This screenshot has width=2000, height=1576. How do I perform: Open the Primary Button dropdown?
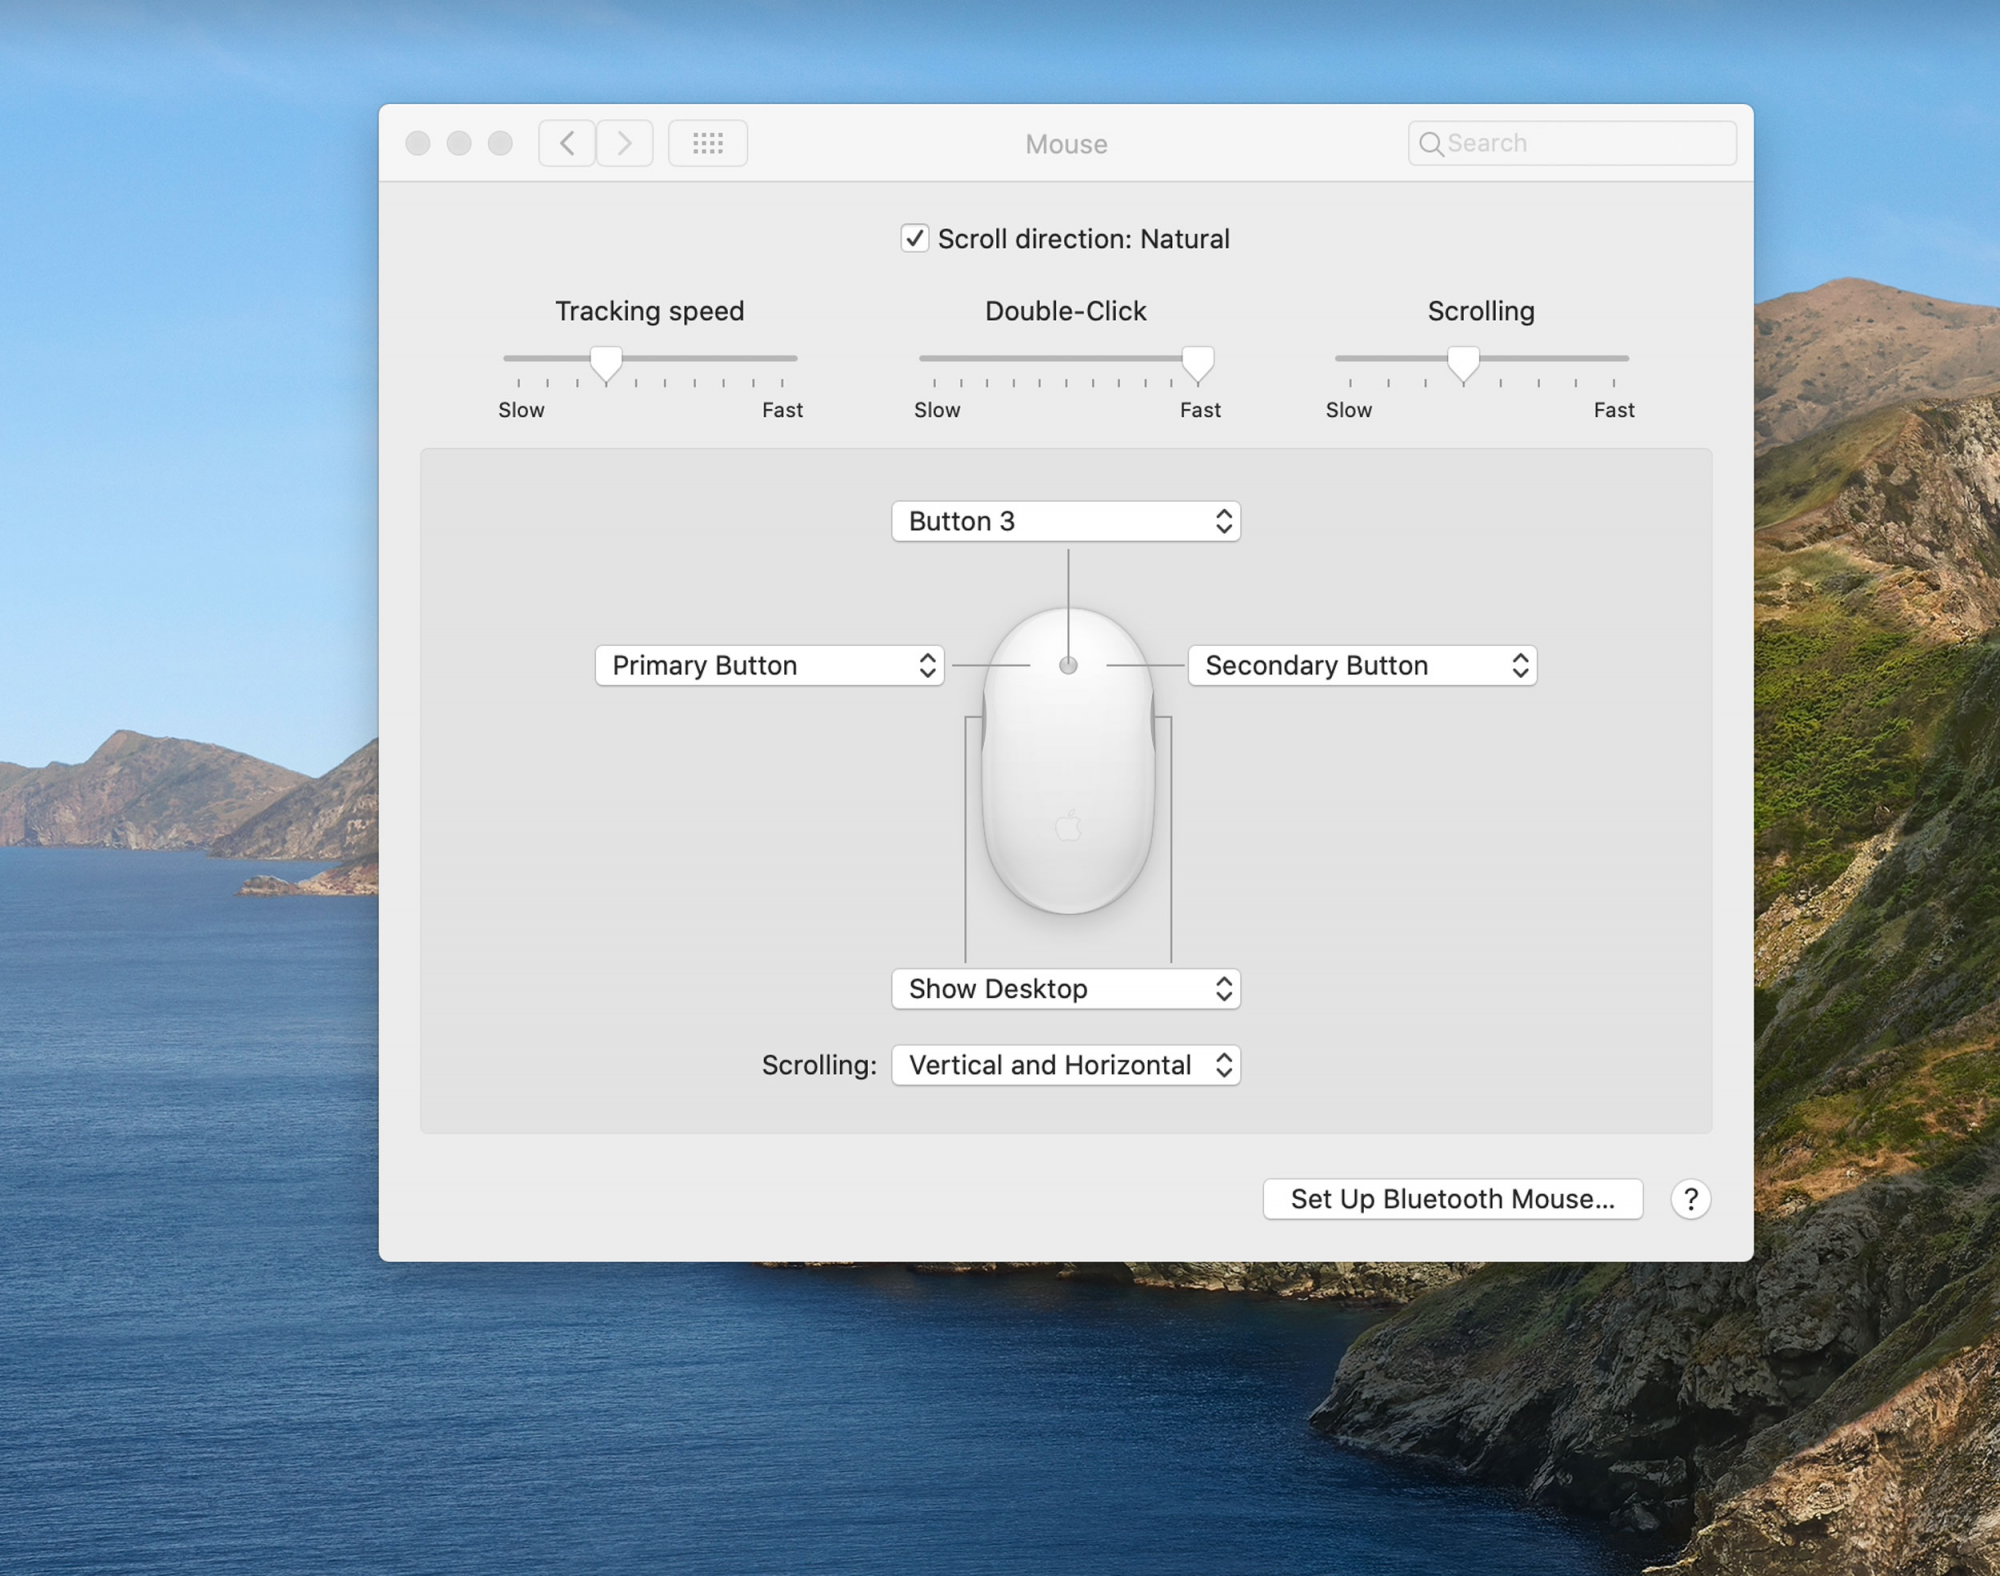[769, 665]
